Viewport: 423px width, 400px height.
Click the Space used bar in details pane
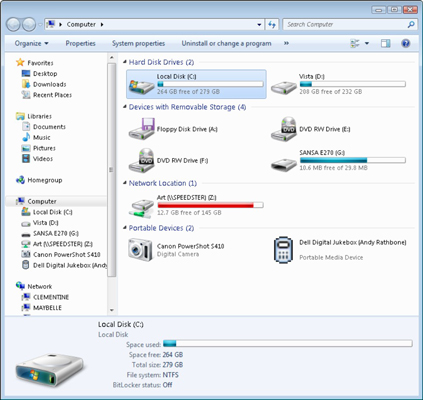pos(288,344)
